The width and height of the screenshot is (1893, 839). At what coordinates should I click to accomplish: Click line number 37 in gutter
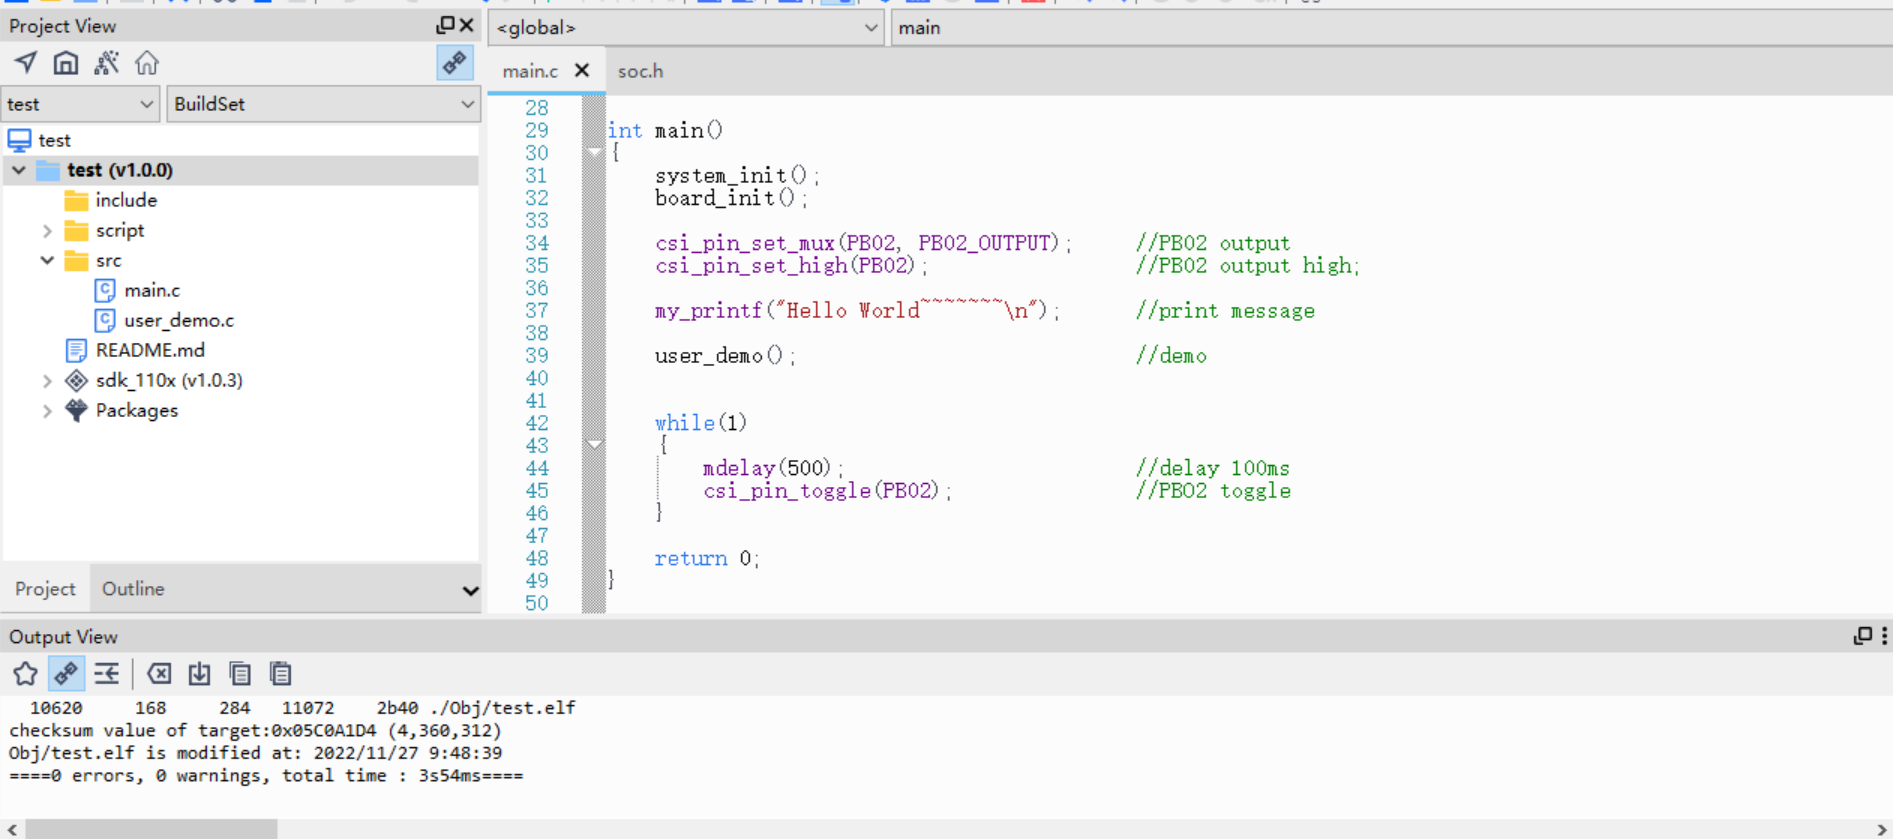point(537,311)
